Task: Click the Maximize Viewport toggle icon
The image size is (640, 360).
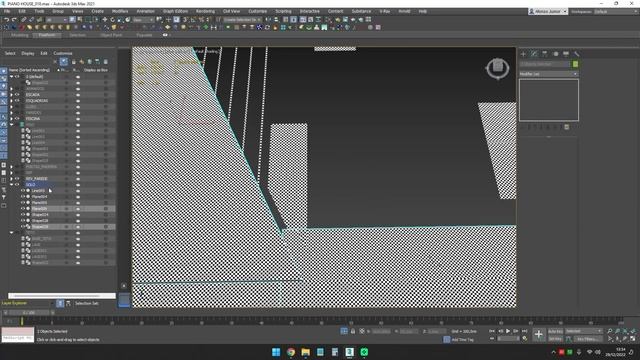Action: (x=633, y=339)
